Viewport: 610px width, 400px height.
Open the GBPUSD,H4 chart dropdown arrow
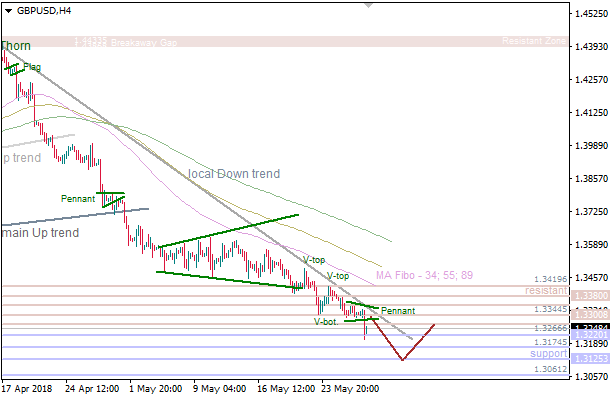point(8,11)
